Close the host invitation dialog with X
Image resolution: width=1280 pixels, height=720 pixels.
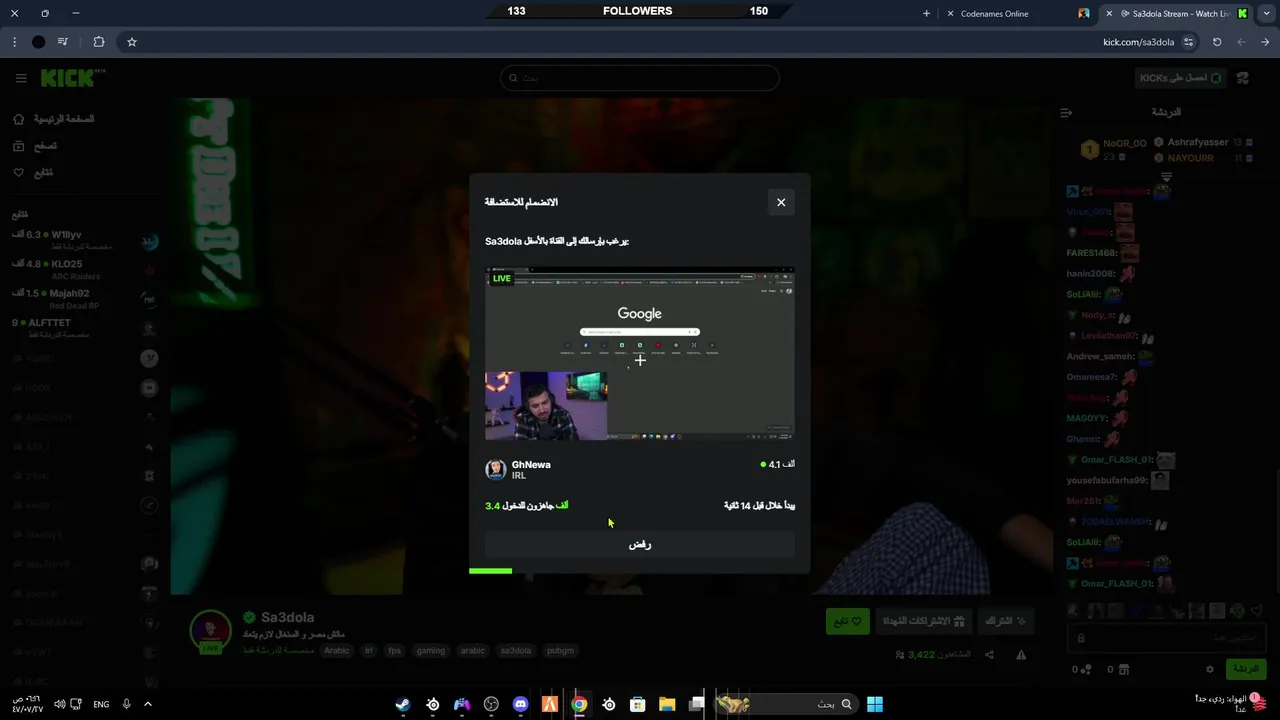click(x=781, y=202)
